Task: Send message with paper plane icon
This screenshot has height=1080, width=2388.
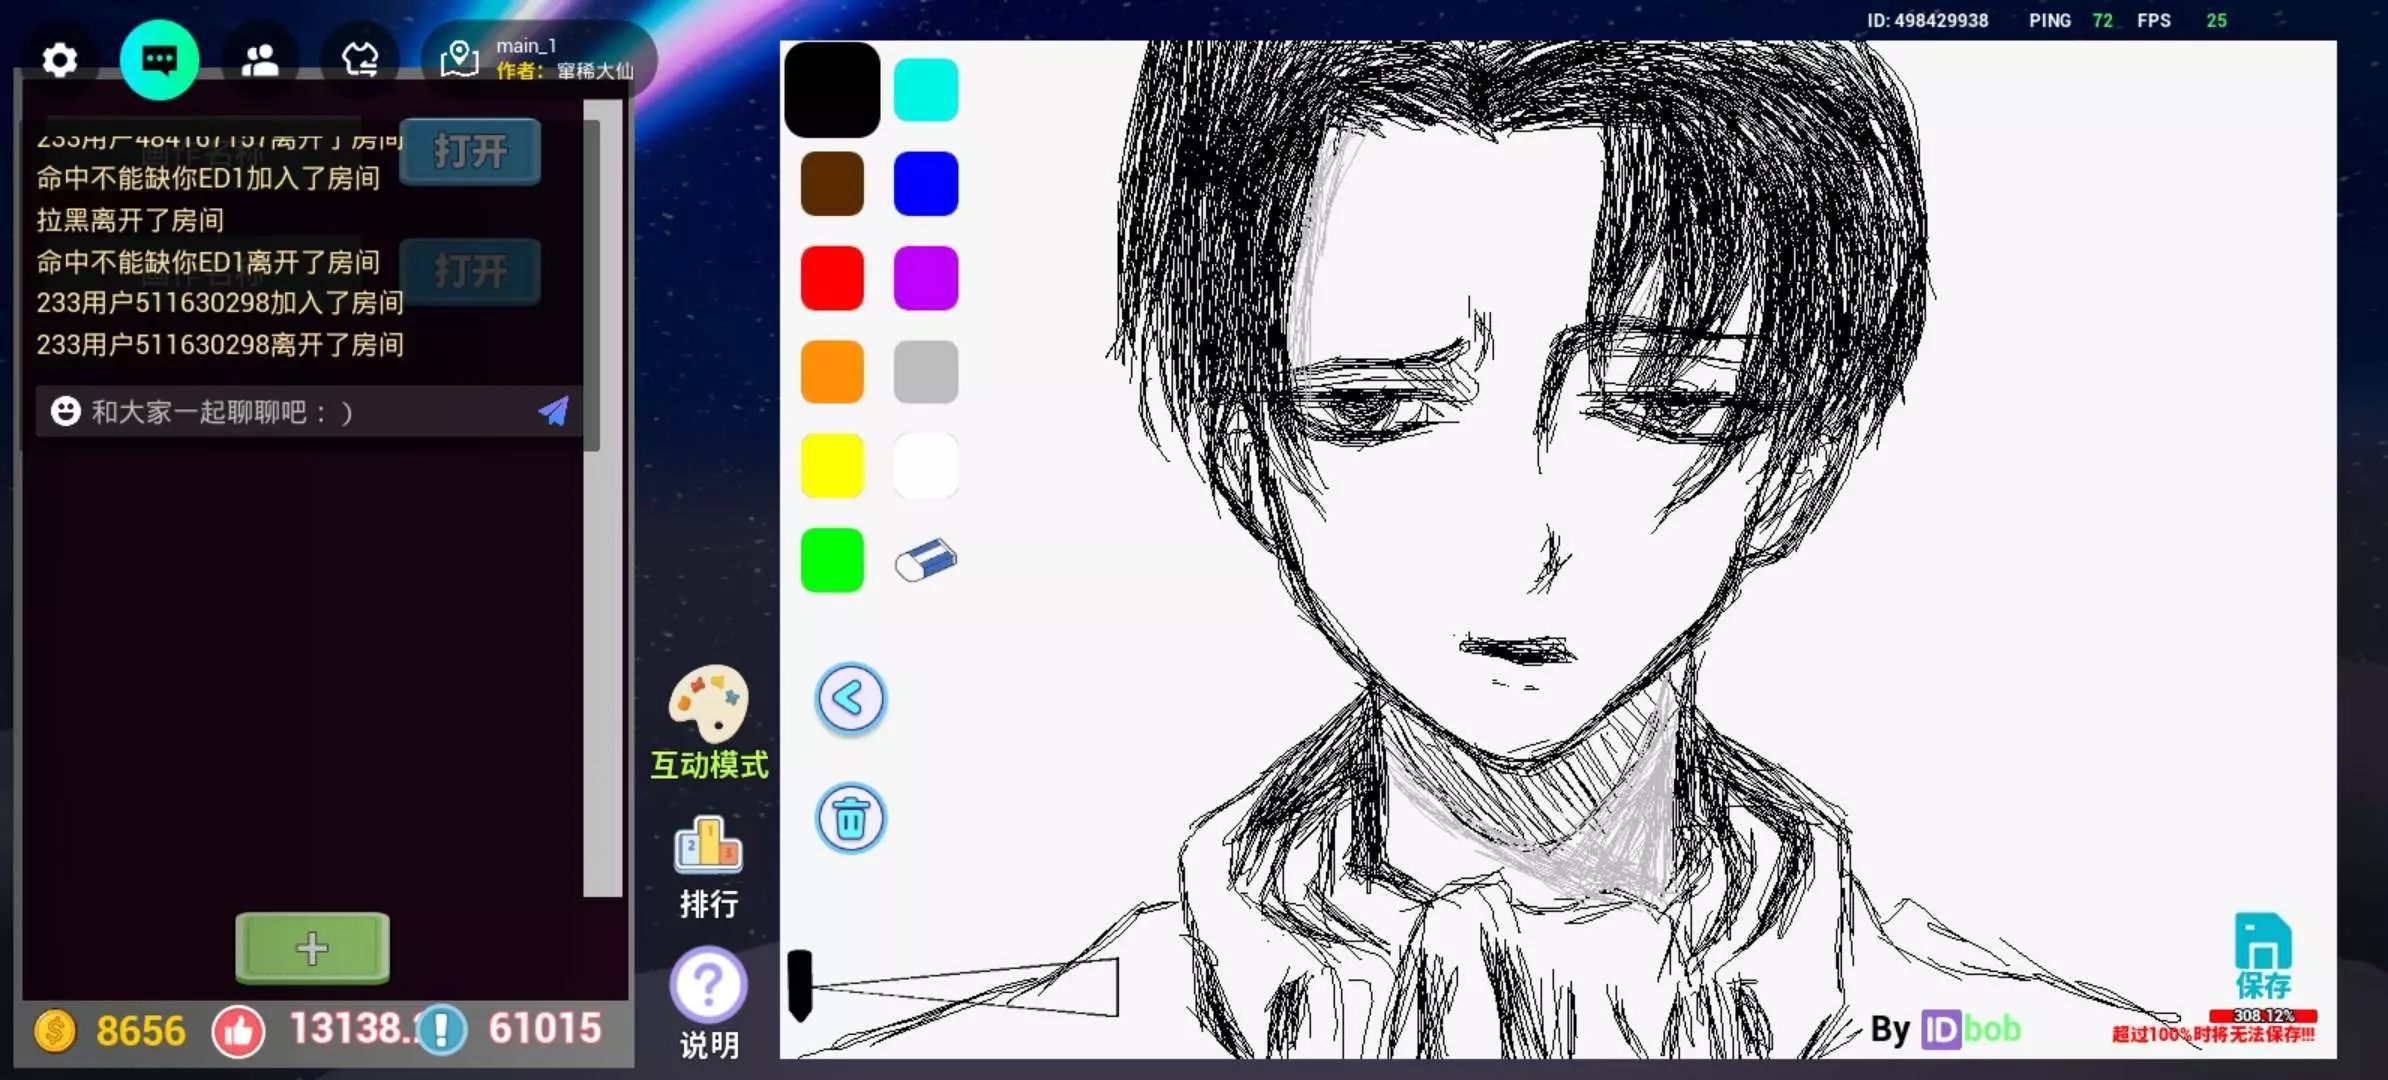Action: pos(554,411)
